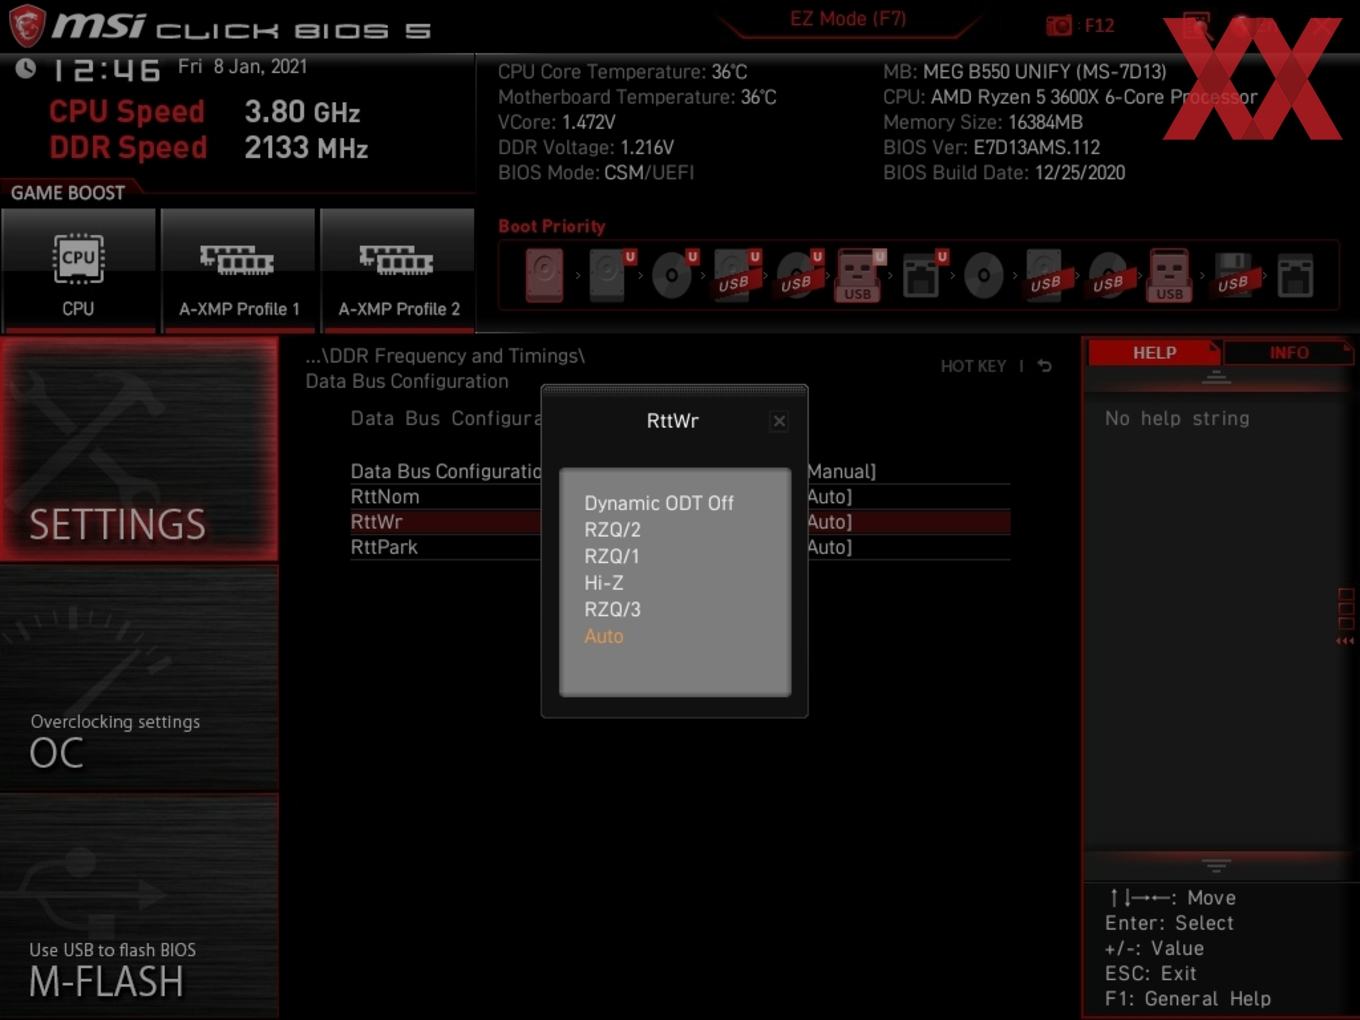1360x1020 pixels.
Task: Switch to the HELP tab
Action: click(1154, 353)
